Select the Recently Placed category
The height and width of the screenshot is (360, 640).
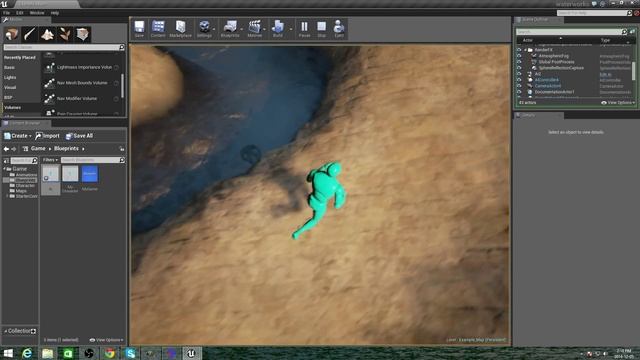pyautogui.click(x=21, y=58)
